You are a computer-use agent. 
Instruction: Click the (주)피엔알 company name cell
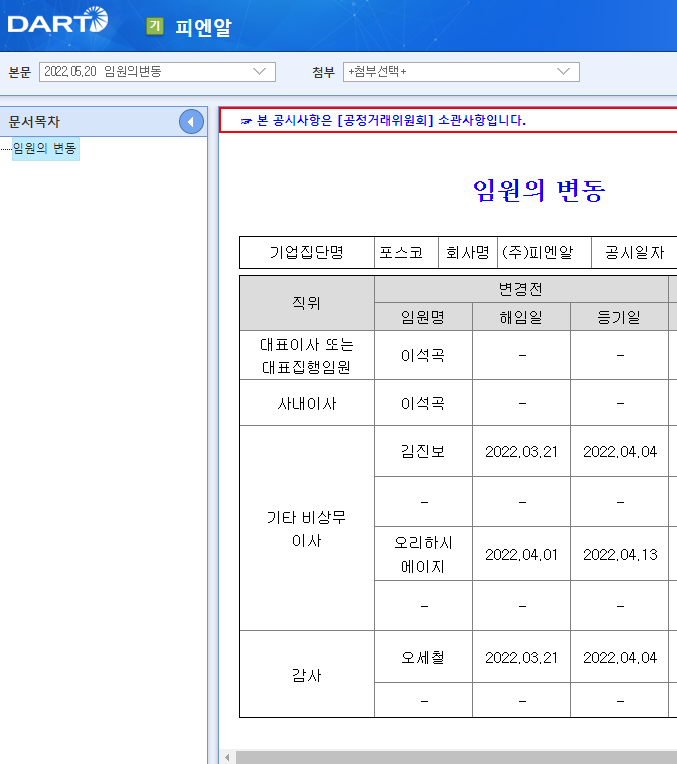tap(543, 253)
